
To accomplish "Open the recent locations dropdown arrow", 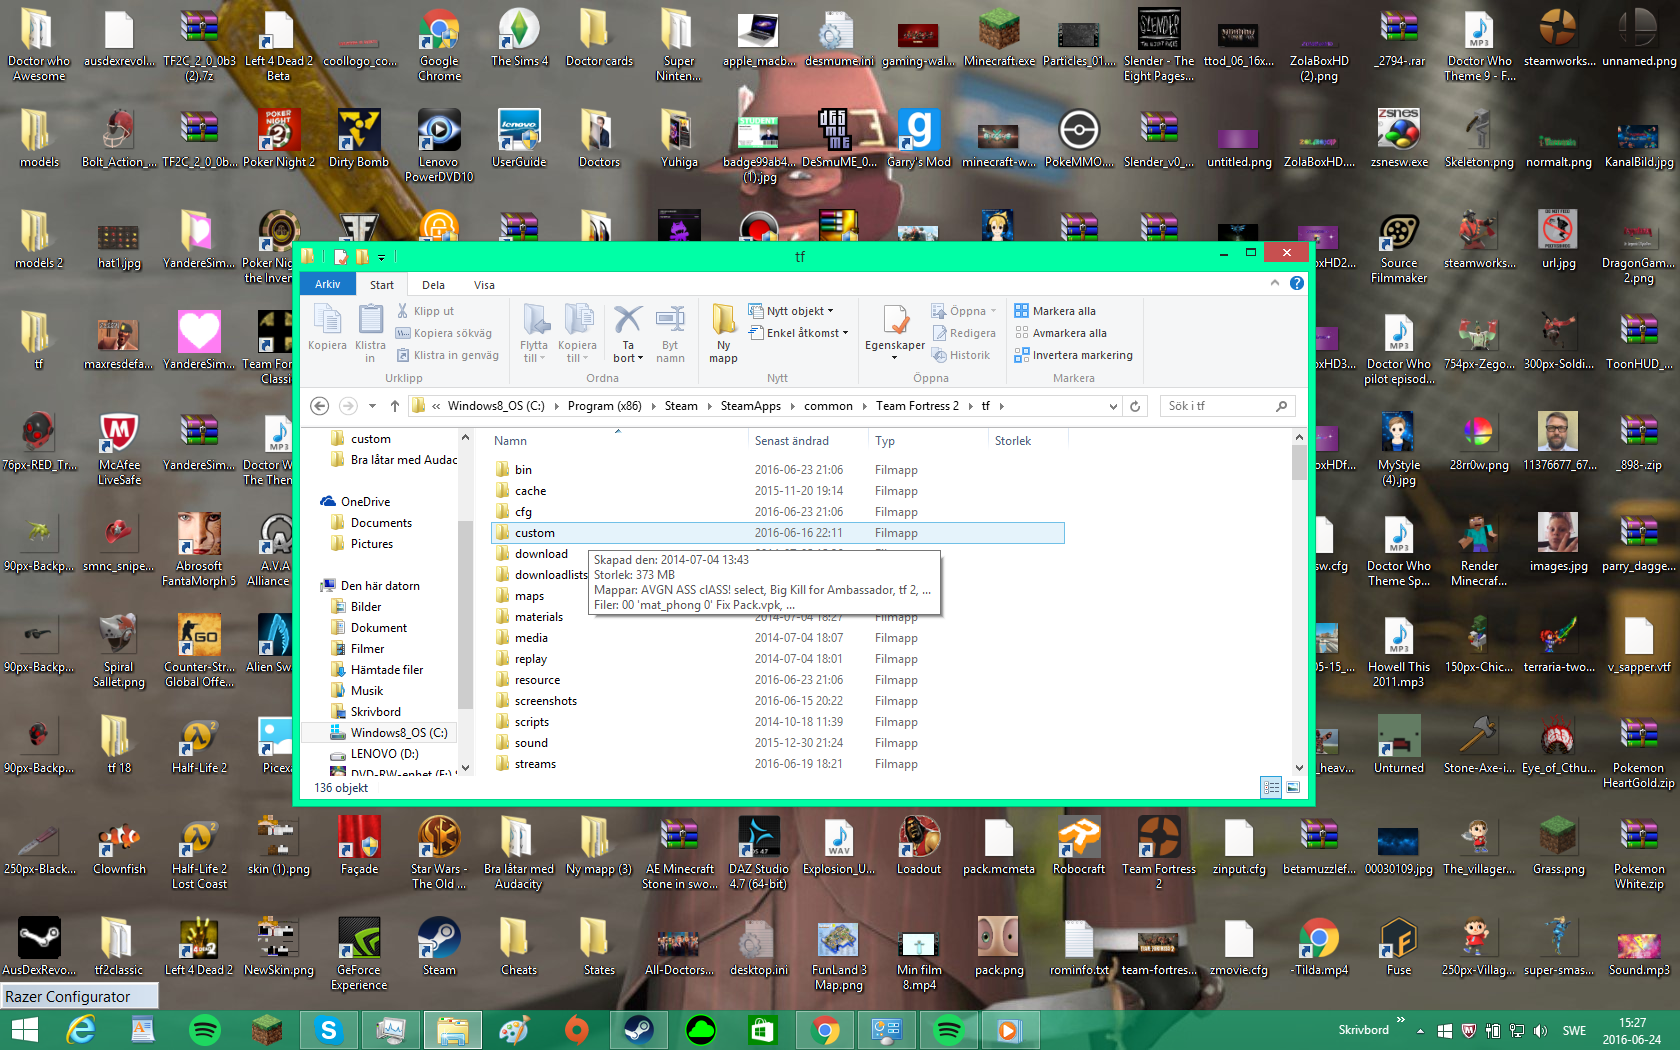I will pyautogui.click(x=372, y=406).
